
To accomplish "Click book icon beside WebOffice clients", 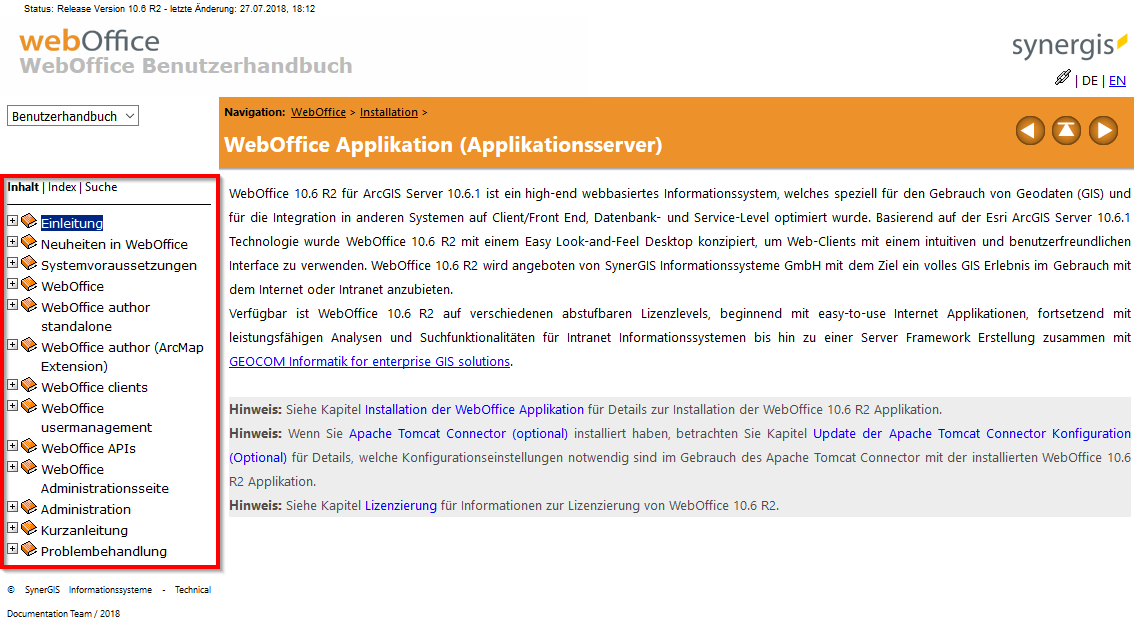I will [29, 385].
